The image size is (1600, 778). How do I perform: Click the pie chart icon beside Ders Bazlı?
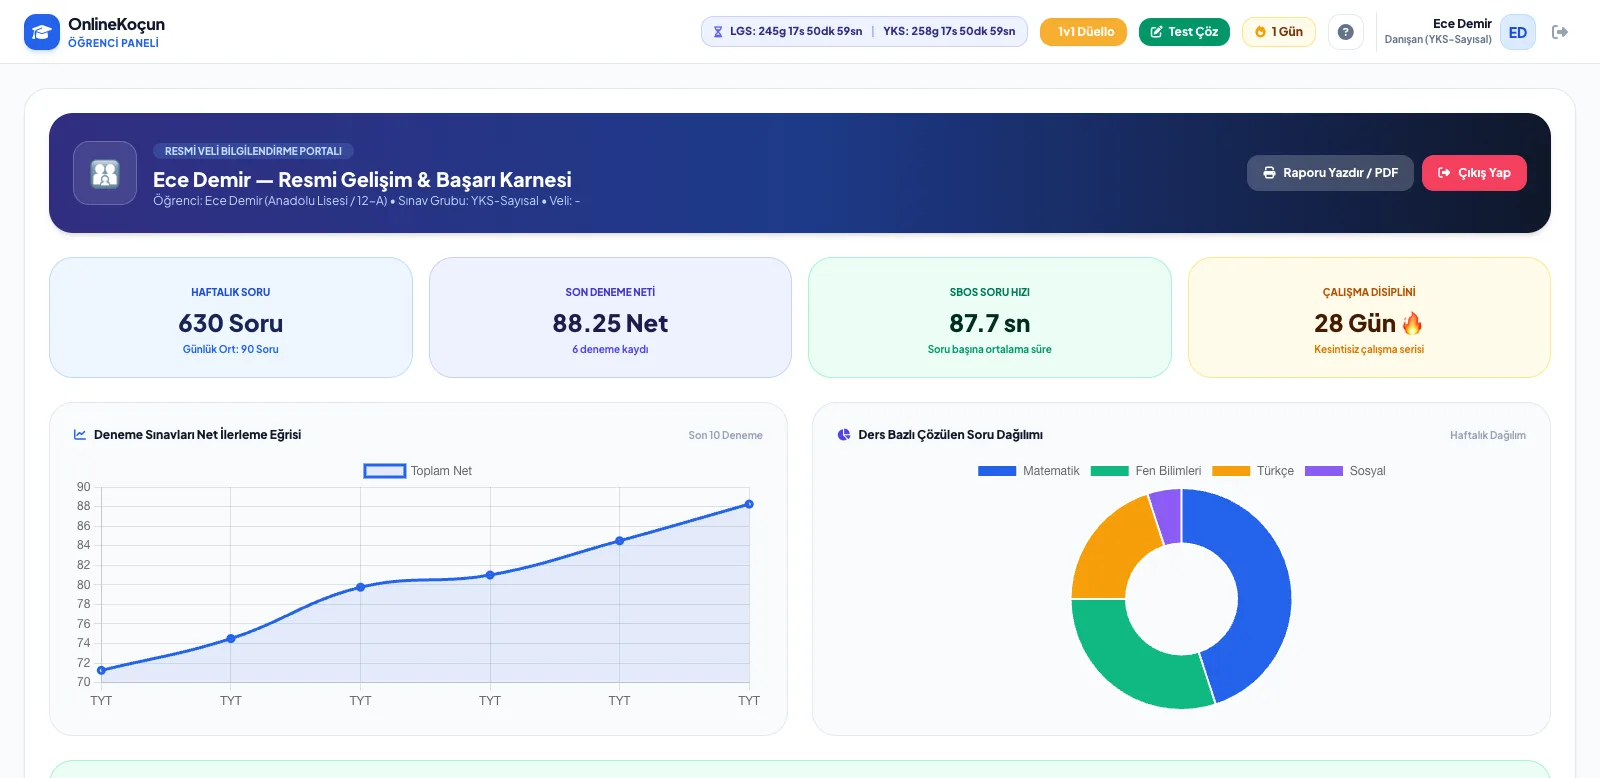click(x=844, y=435)
